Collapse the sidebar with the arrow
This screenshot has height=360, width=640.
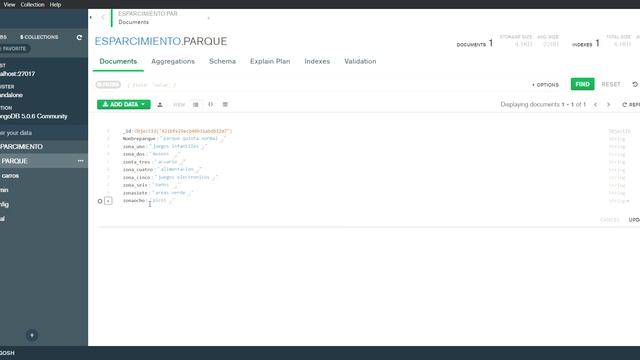point(91,18)
